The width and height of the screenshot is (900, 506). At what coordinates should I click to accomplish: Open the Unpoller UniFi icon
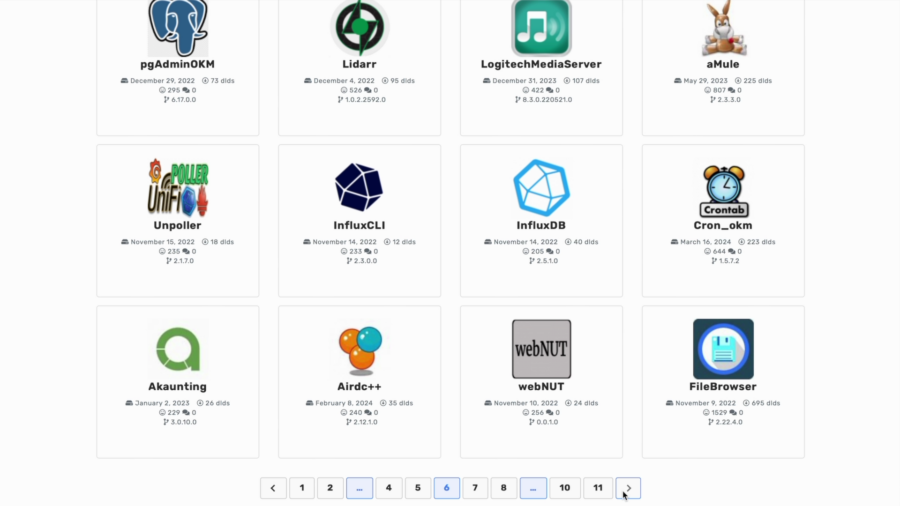click(x=178, y=188)
